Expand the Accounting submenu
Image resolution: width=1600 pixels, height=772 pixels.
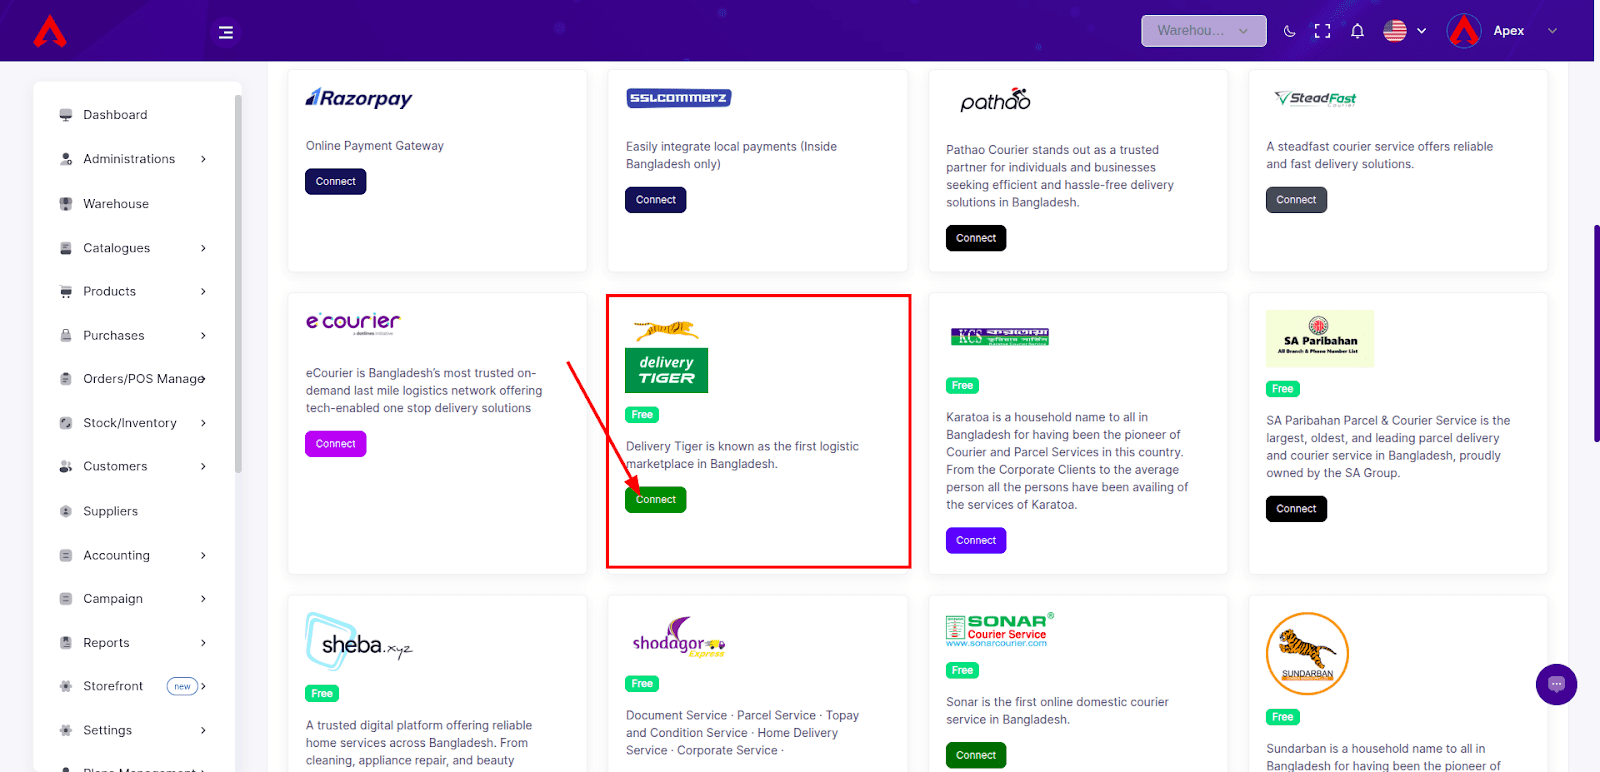133,555
